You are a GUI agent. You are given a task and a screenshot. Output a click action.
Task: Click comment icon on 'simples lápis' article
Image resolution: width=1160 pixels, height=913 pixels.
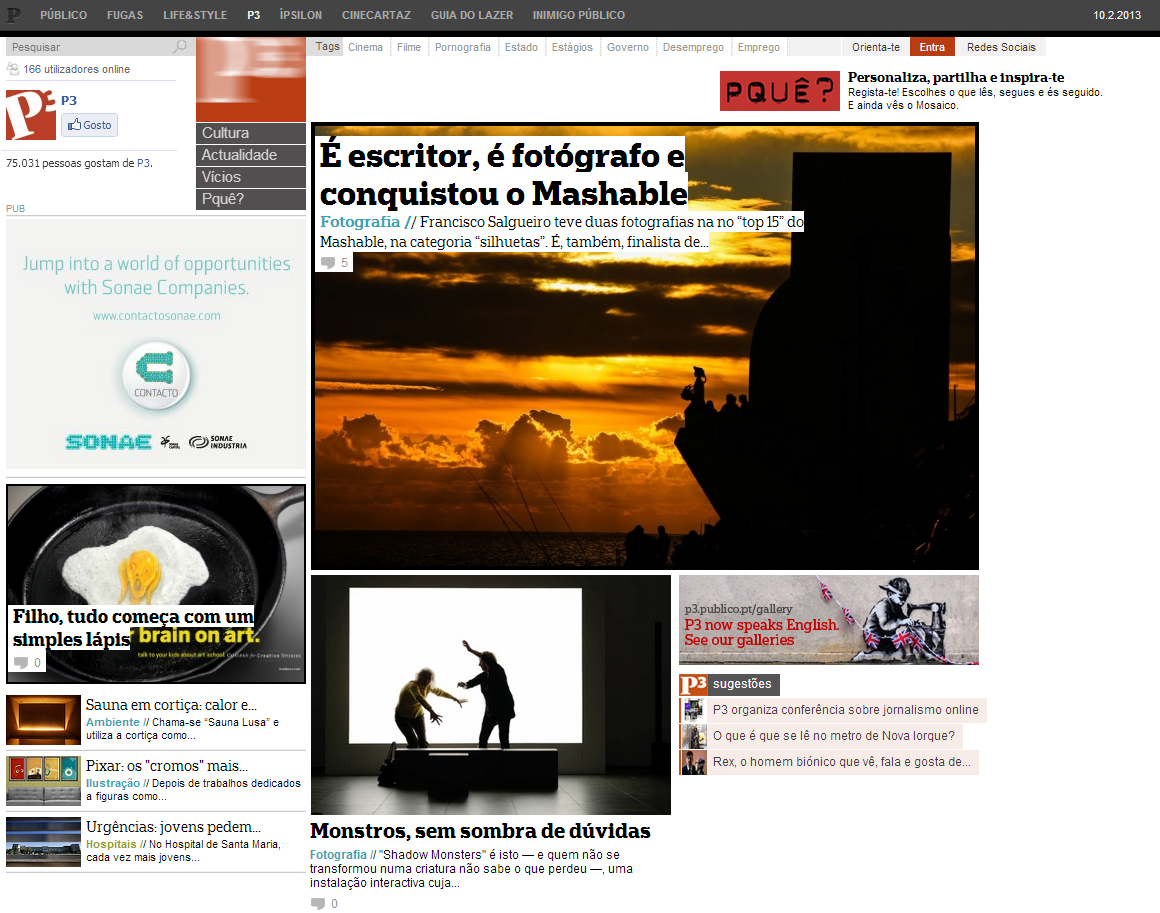tap(21, 663)
